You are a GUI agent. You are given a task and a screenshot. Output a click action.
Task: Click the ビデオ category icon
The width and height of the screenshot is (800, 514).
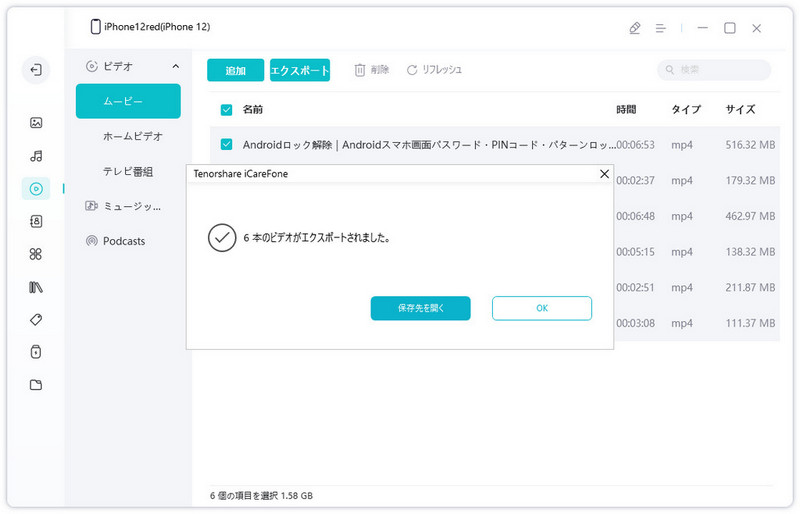tap(91, 66)
